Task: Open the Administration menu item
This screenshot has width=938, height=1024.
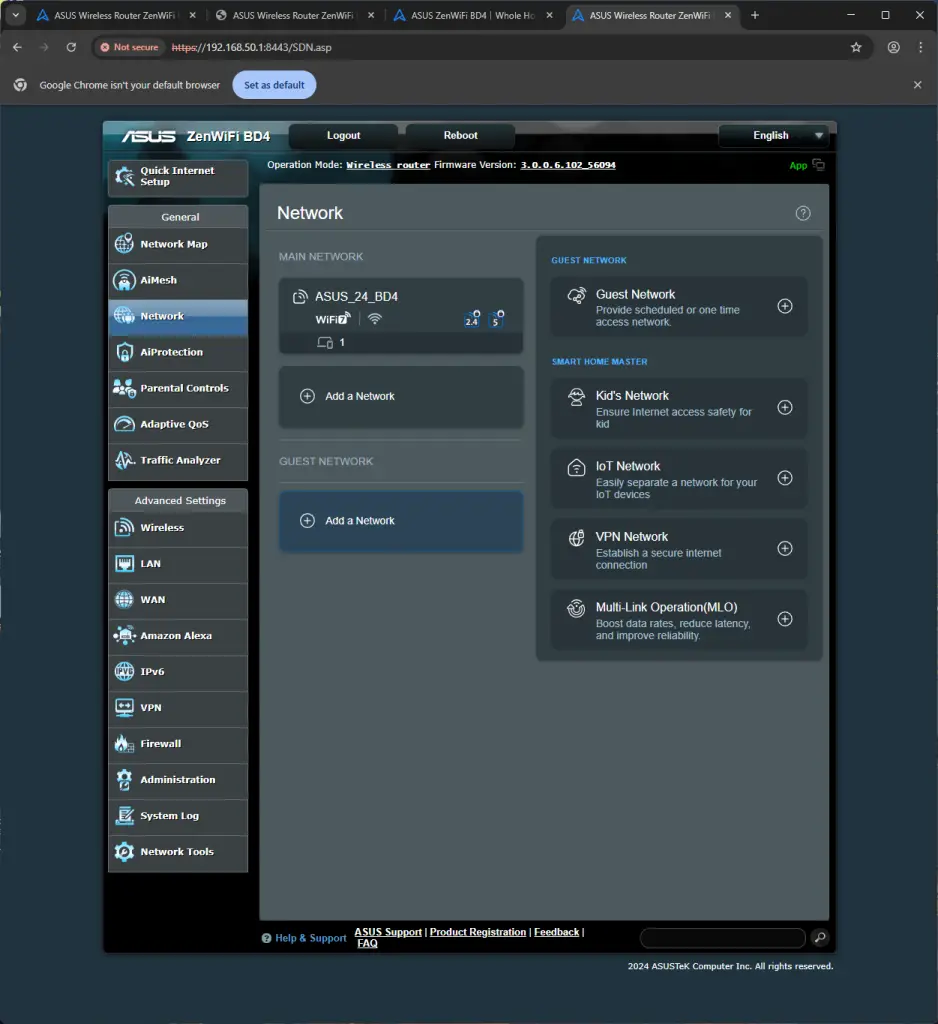Action: pyautogui.click(x=178, y=780)
